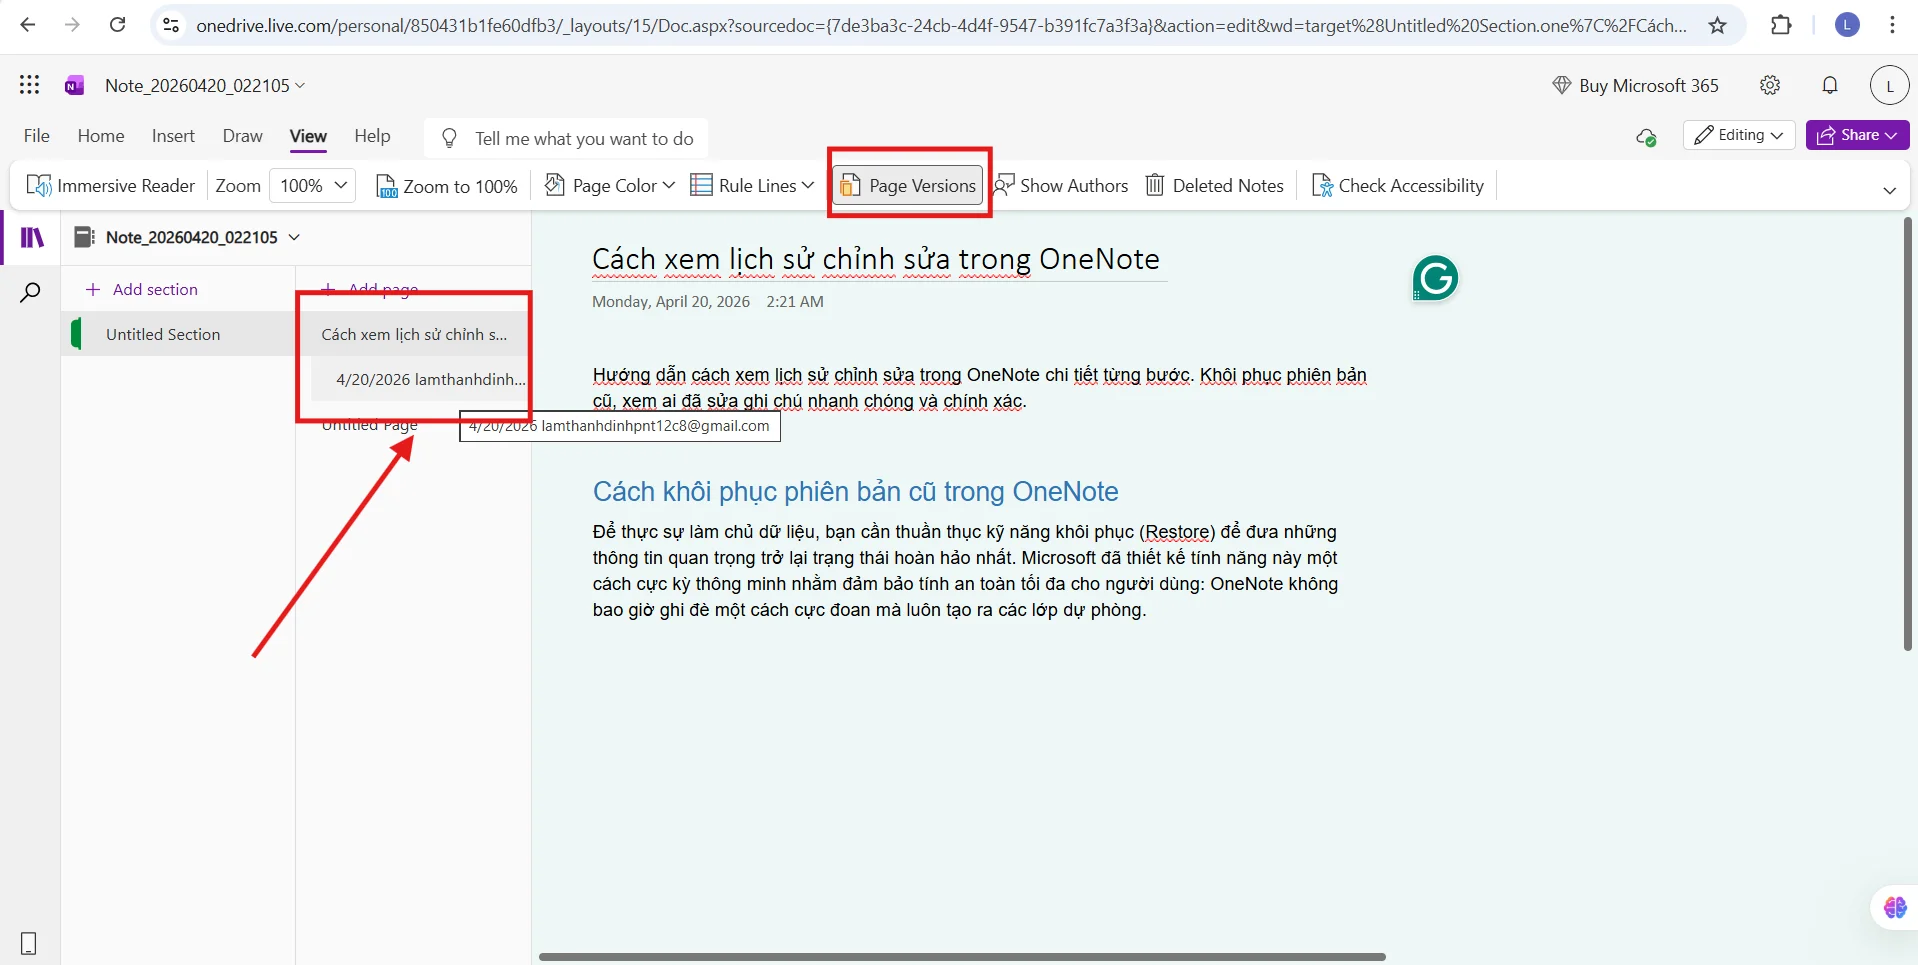Open the Editing mode dropdown

[x=1739, y=135]
